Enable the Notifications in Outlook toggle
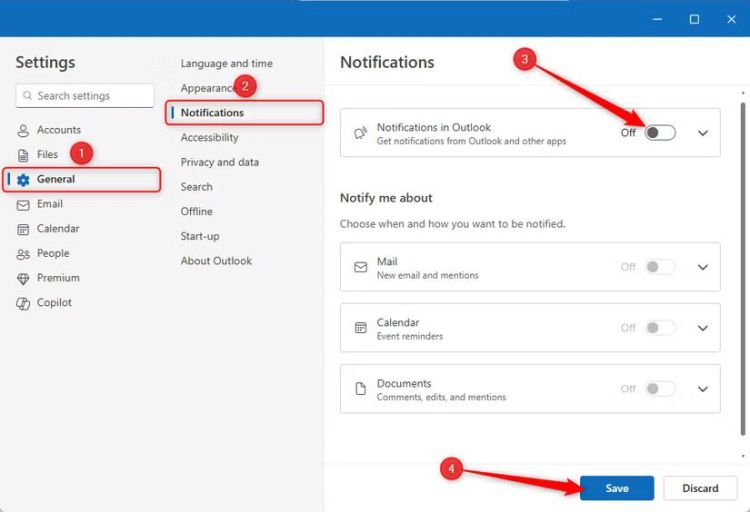Screen dimensions: 750x512 click(x=659, y=133)
